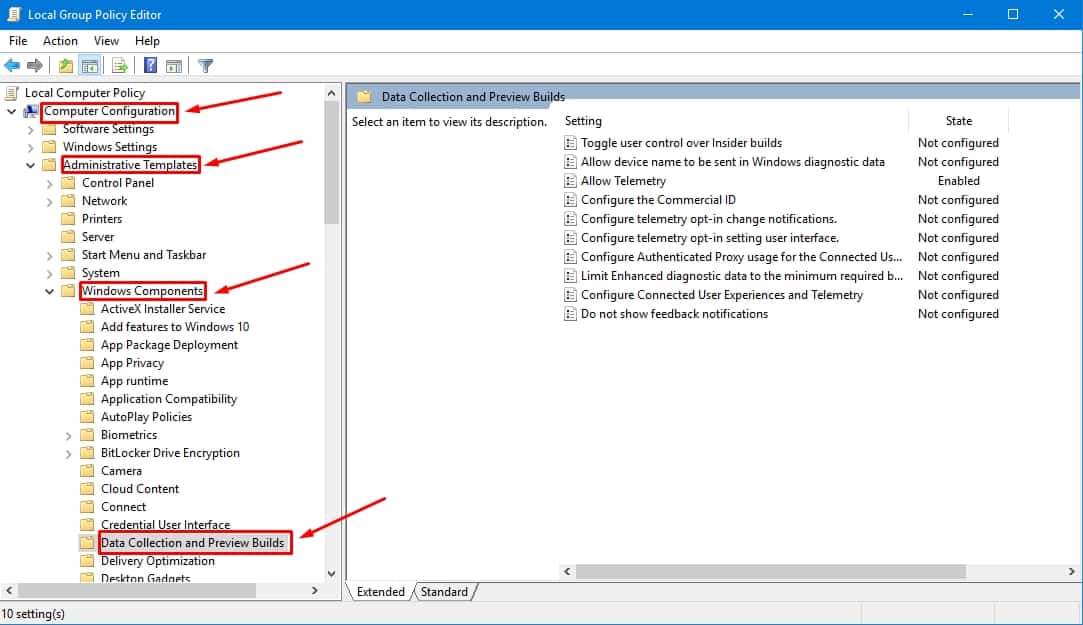This screenshot has height=625, width=1083.
Task: Select the App runtime folder
Action: [134, 381]
